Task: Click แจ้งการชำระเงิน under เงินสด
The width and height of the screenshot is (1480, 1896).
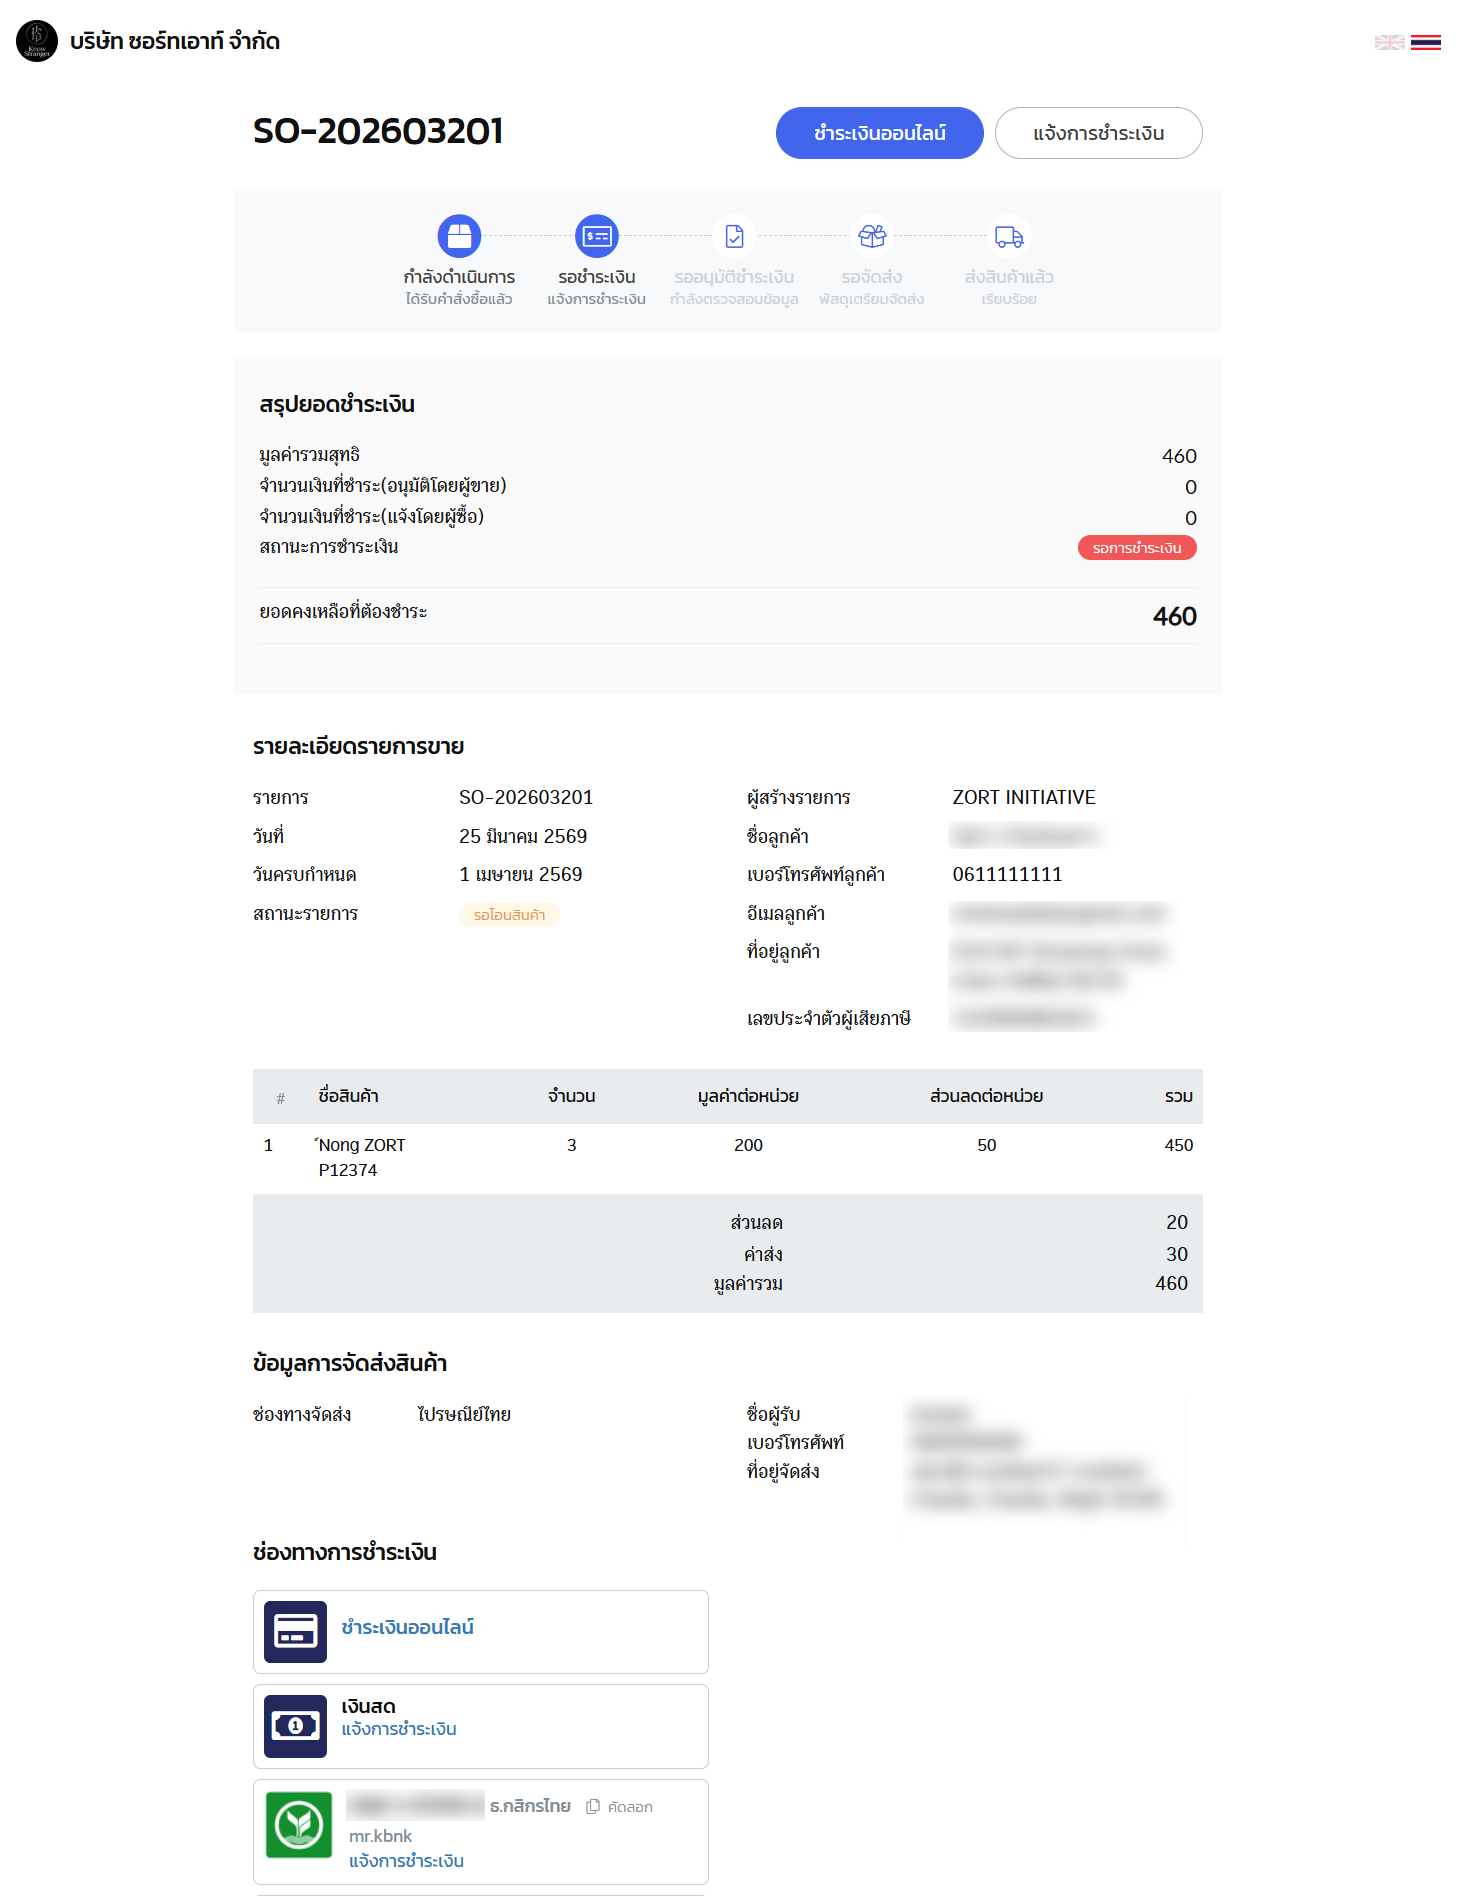Action: tap(398, 1729)
